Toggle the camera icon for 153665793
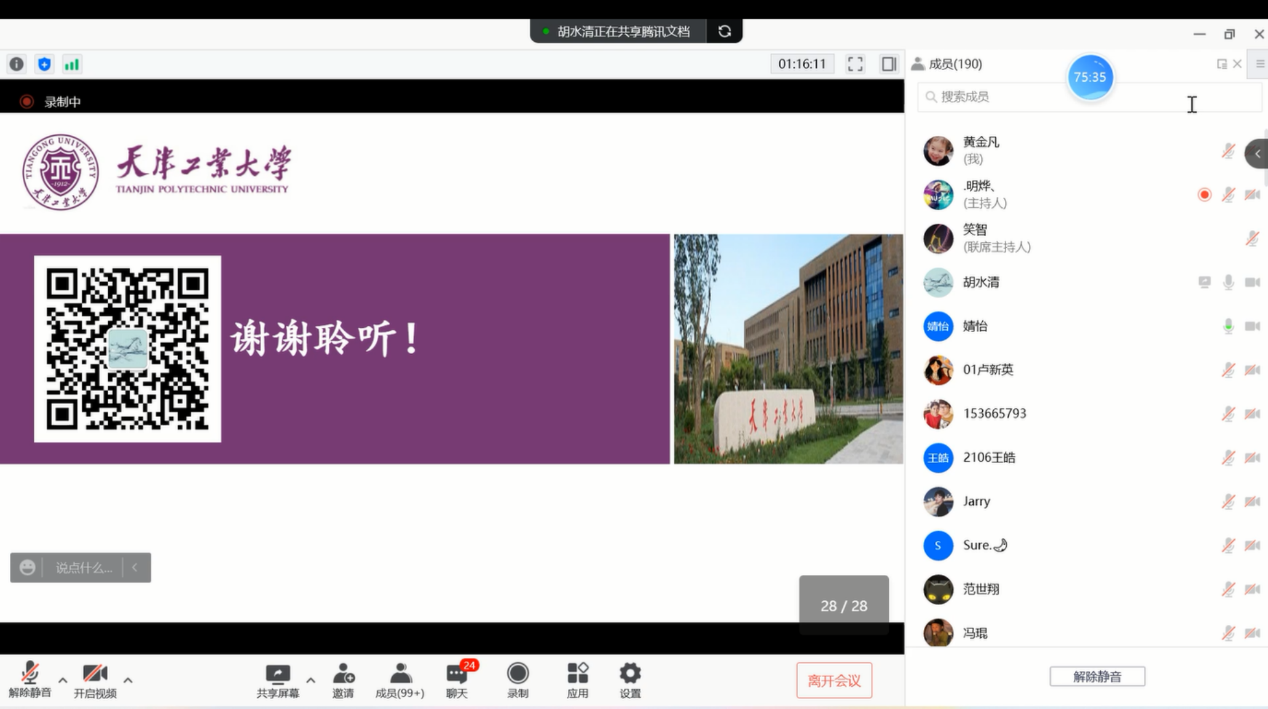 pyautogui.click(x=1252, y=414)
